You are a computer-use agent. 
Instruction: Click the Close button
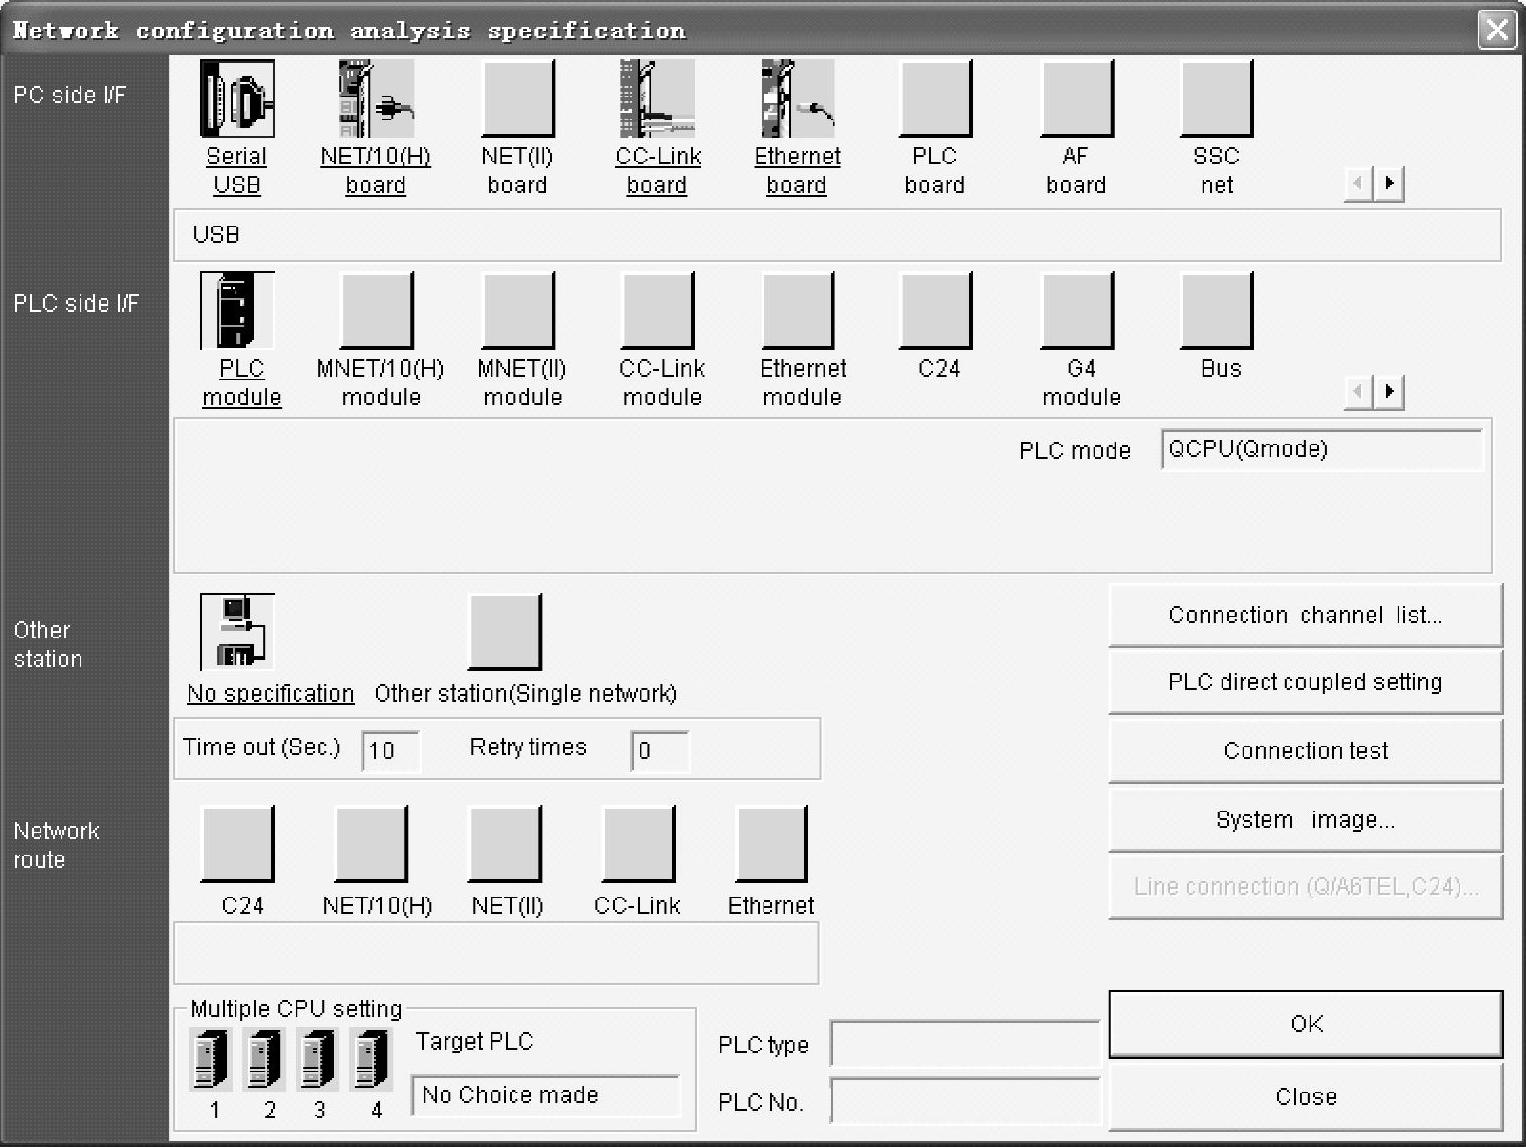(1305, 1097)
